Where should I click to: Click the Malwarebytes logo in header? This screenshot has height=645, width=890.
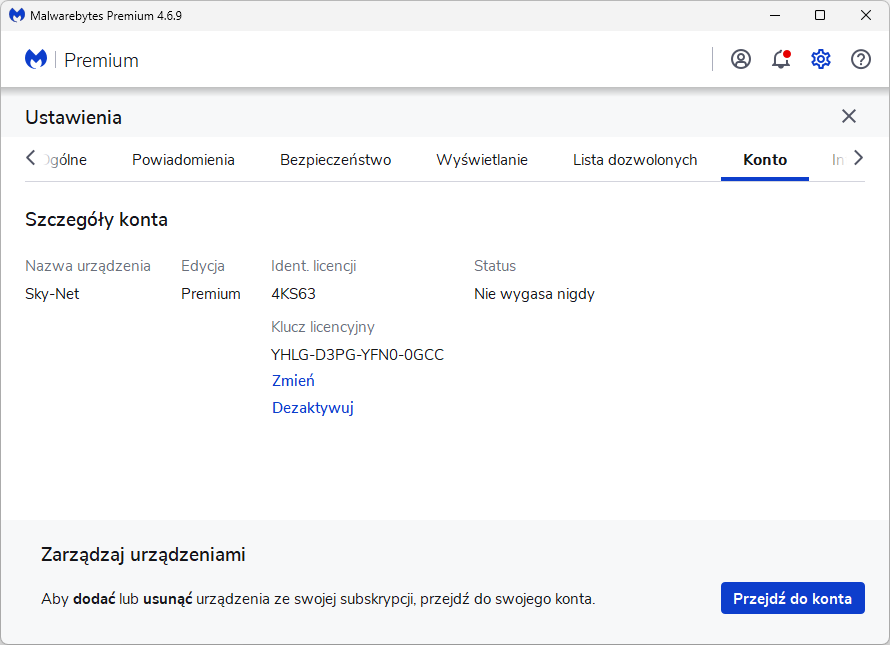pyautogui.click(x=36, y=59)
